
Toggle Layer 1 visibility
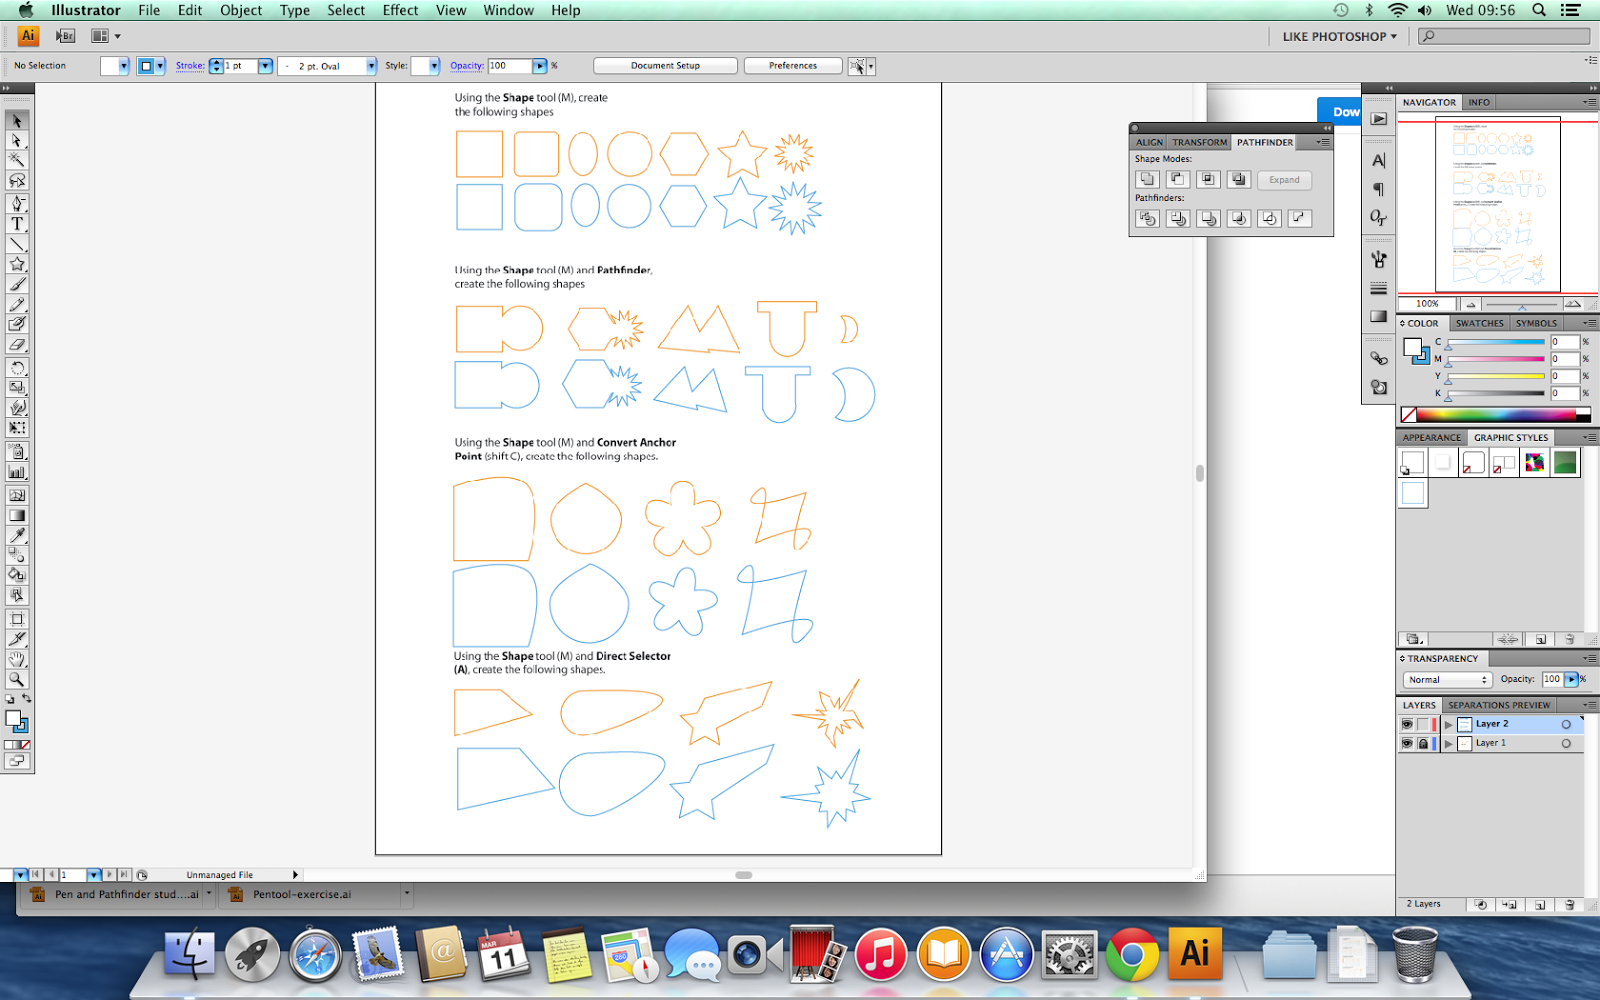pos(1405,743)
